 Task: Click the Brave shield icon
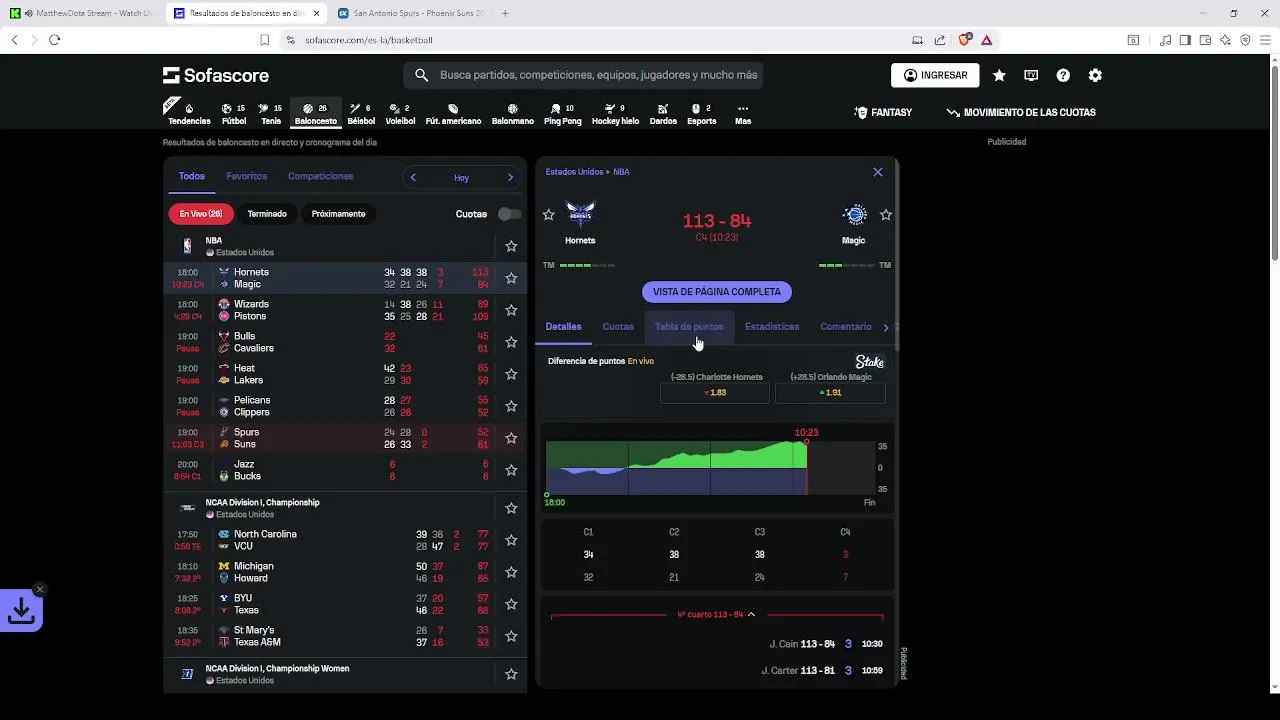(x=964, y=40)
